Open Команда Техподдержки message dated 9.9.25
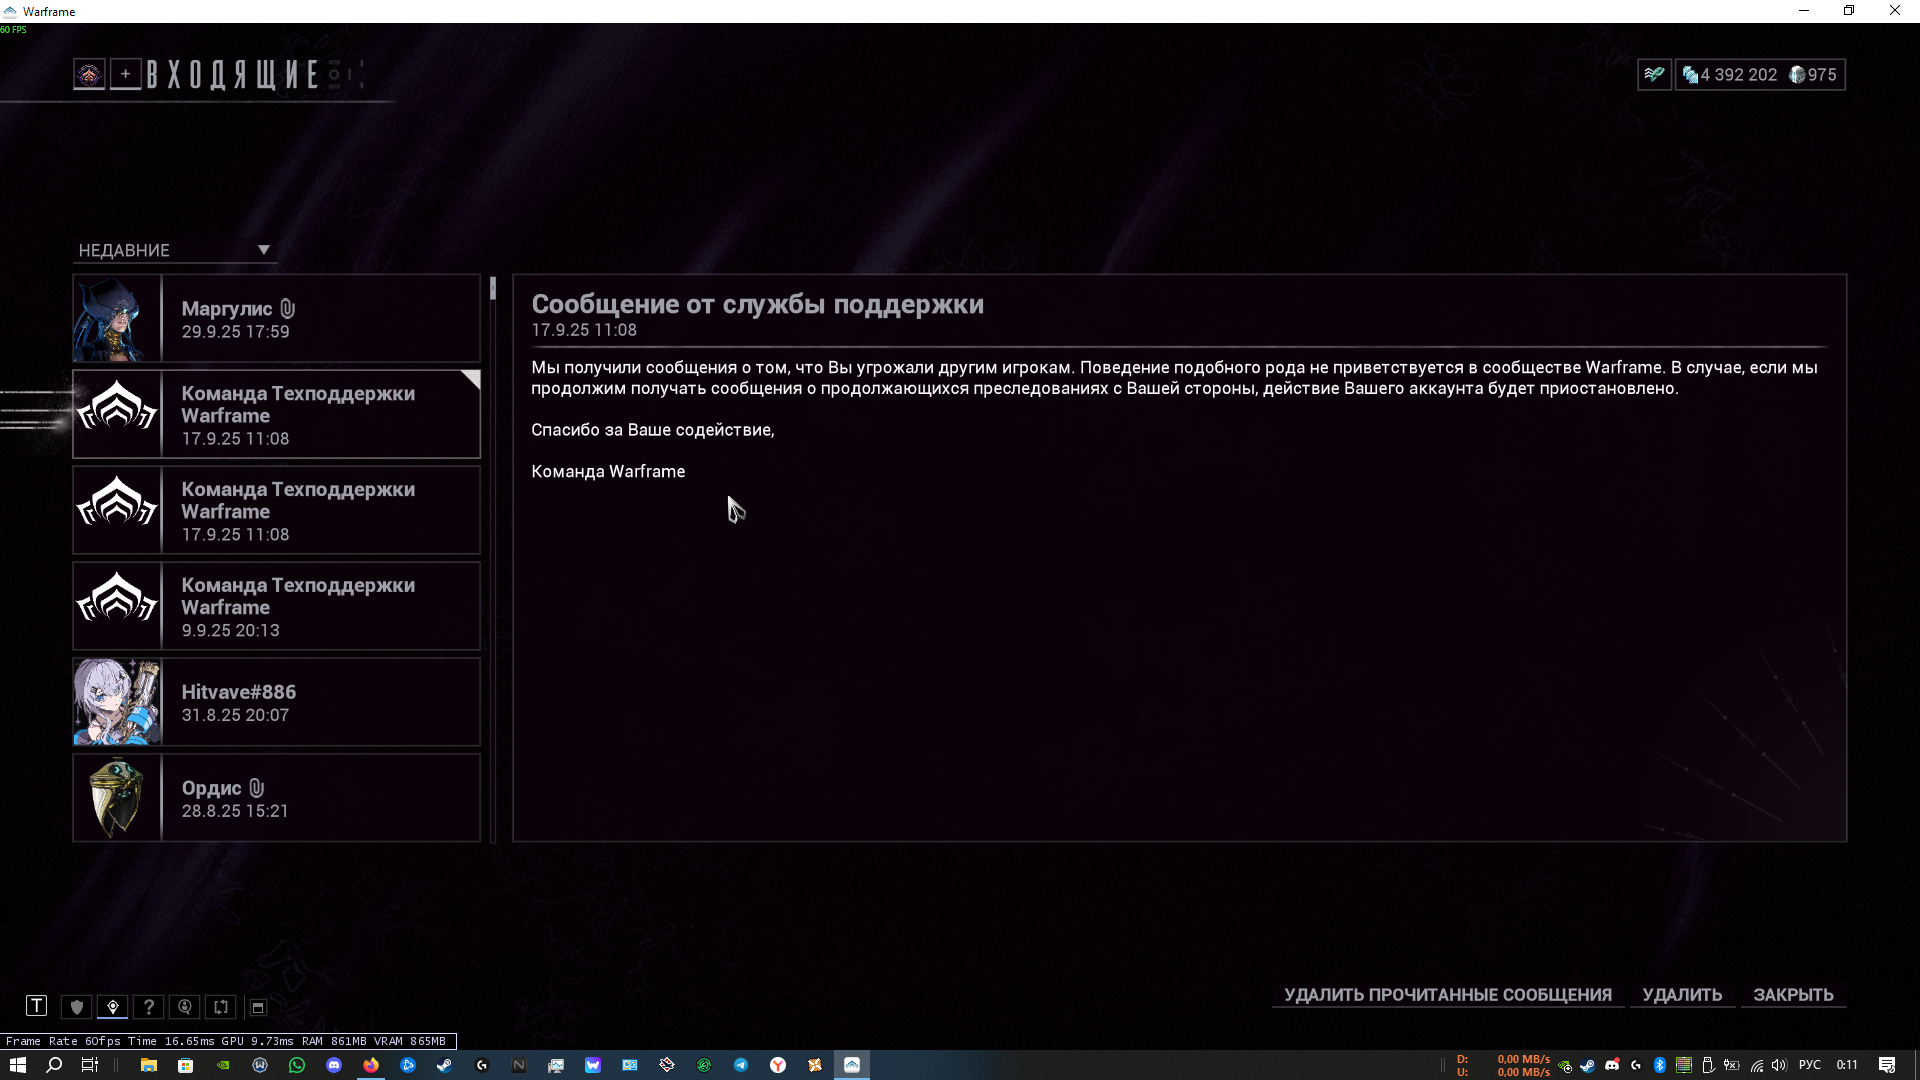The height and width of the screenshot is (1080, 1920). click(276, 606)
